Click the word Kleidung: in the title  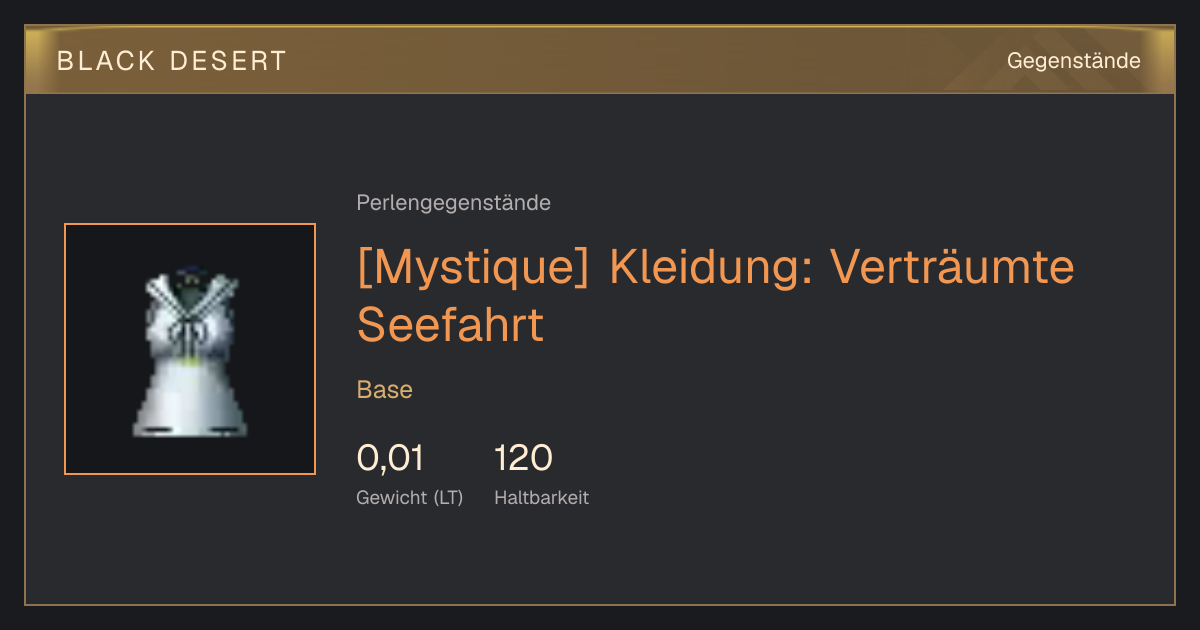pos(711,268)
